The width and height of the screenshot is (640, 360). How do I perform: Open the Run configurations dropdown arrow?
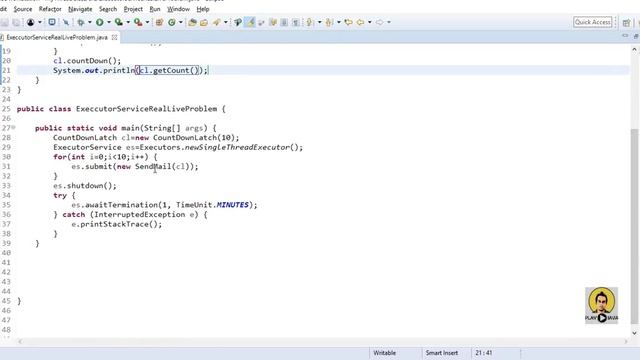109,22
